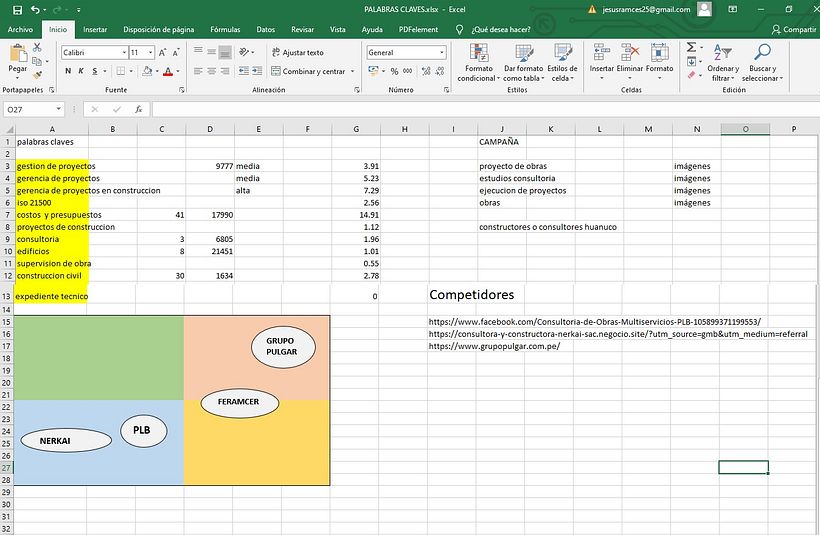Click ¿Qué desea hacer? search box
Viewport: 820px width, 535px height.
point(494,29)
